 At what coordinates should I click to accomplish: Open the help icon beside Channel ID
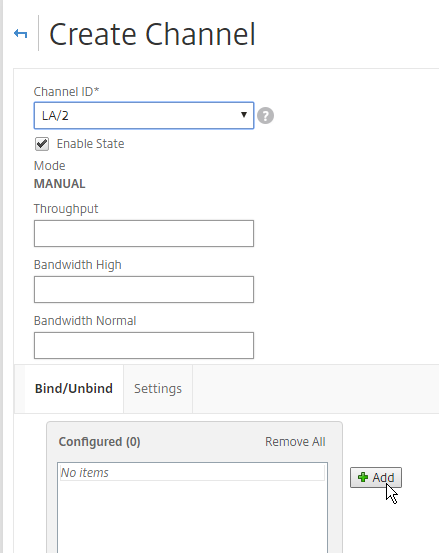point(265,116)
